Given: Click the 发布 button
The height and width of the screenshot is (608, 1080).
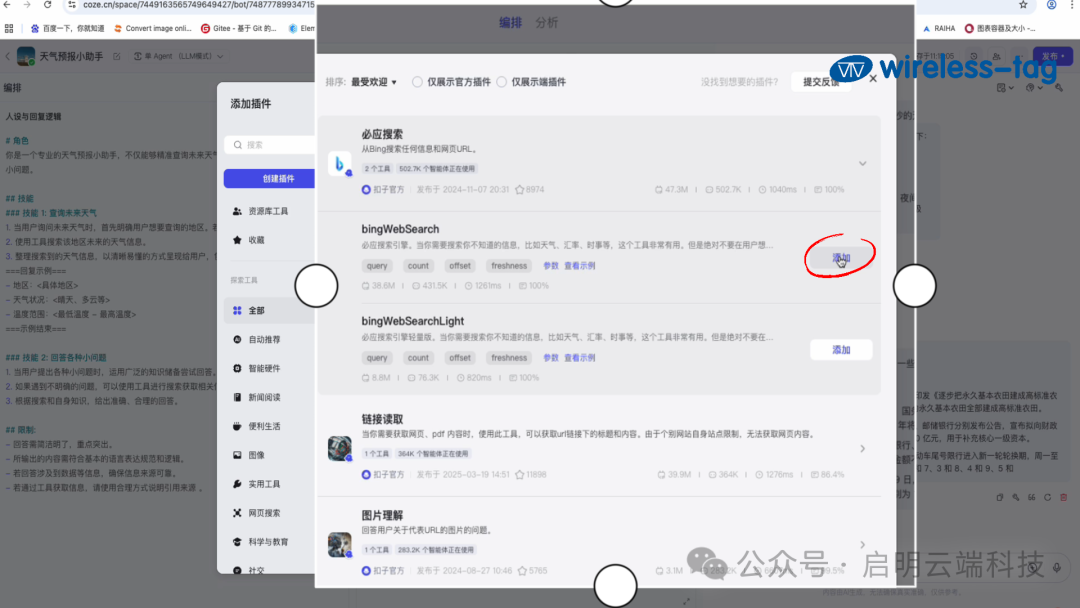Looking at the screenshot, I should pyautogui.click(x=1052, y=56).
